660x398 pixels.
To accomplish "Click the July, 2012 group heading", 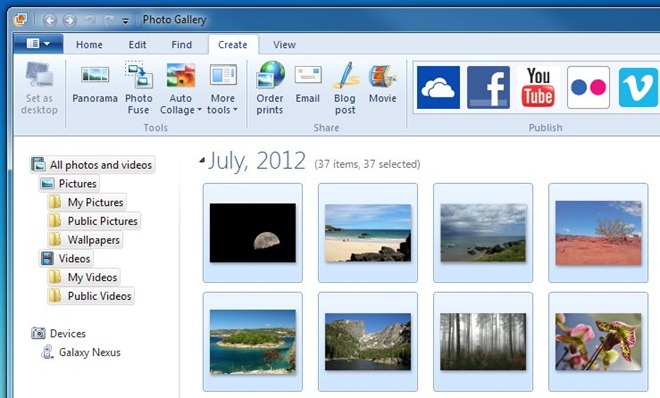I will coord(257,161).
